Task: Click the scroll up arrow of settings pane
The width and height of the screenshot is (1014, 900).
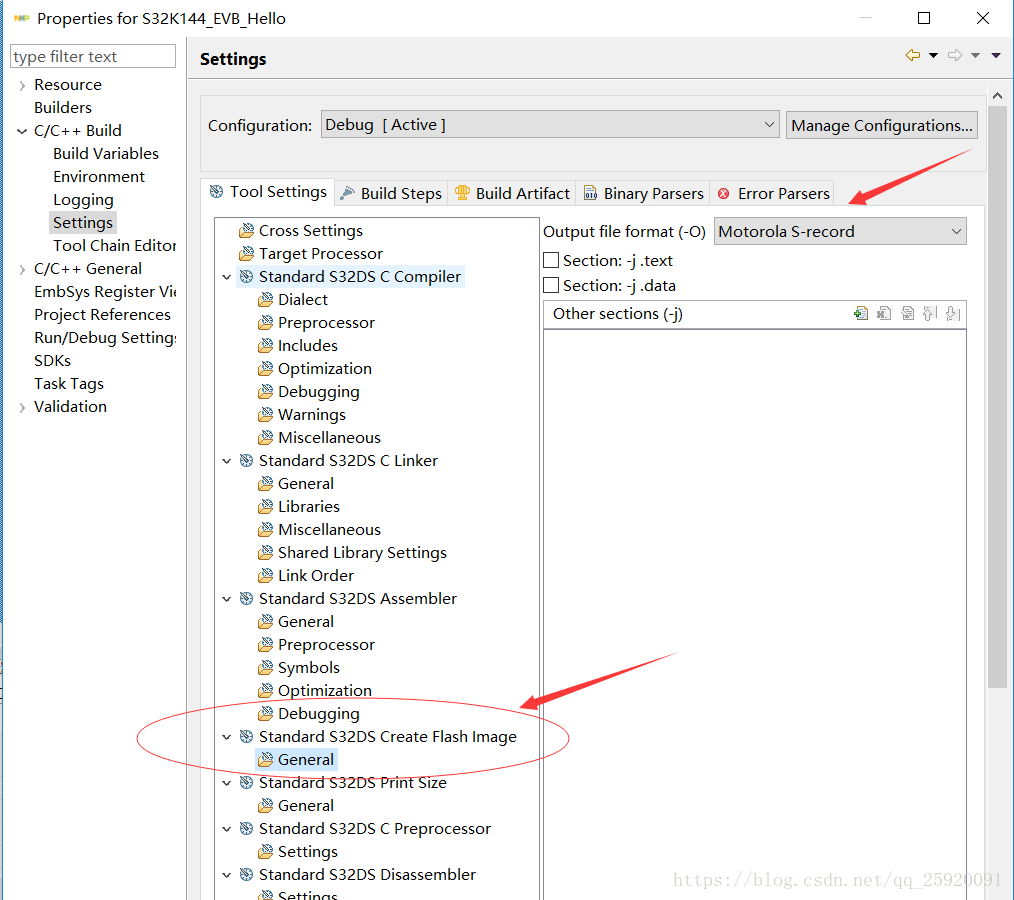Action: click(x=997, y=96)
